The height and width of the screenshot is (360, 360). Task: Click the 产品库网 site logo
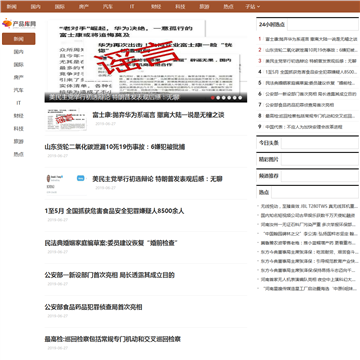click(19, 23)
